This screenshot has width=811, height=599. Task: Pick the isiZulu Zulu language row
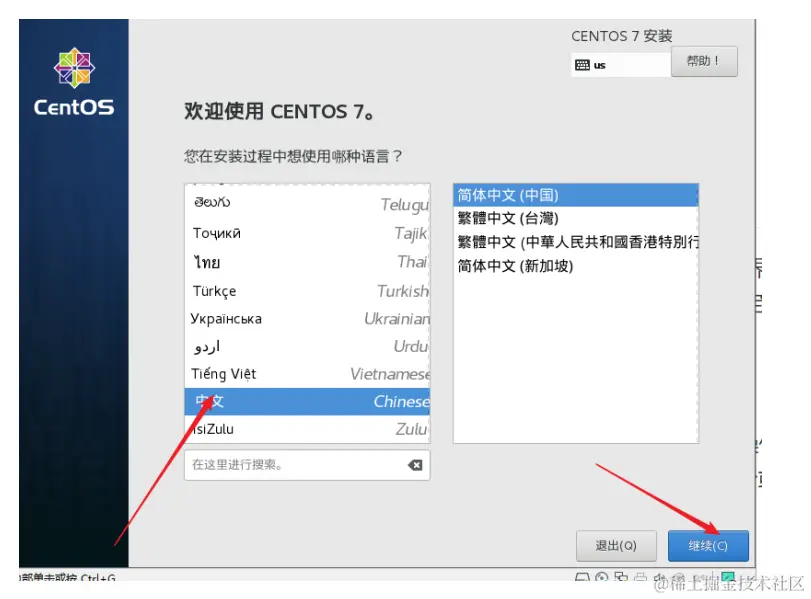coord(307,429)
